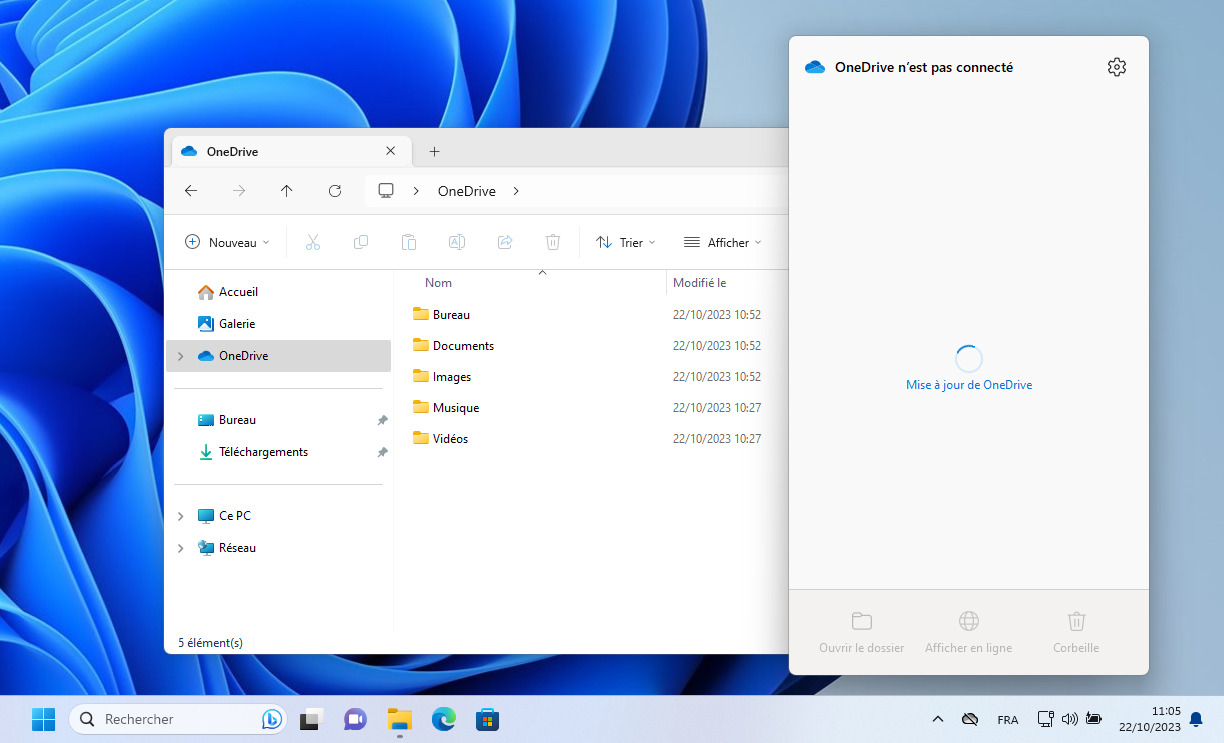1224x743 pixels.
Task: Add a new Explorer tab
Action: pyautogui.click(x=434, y=152)
